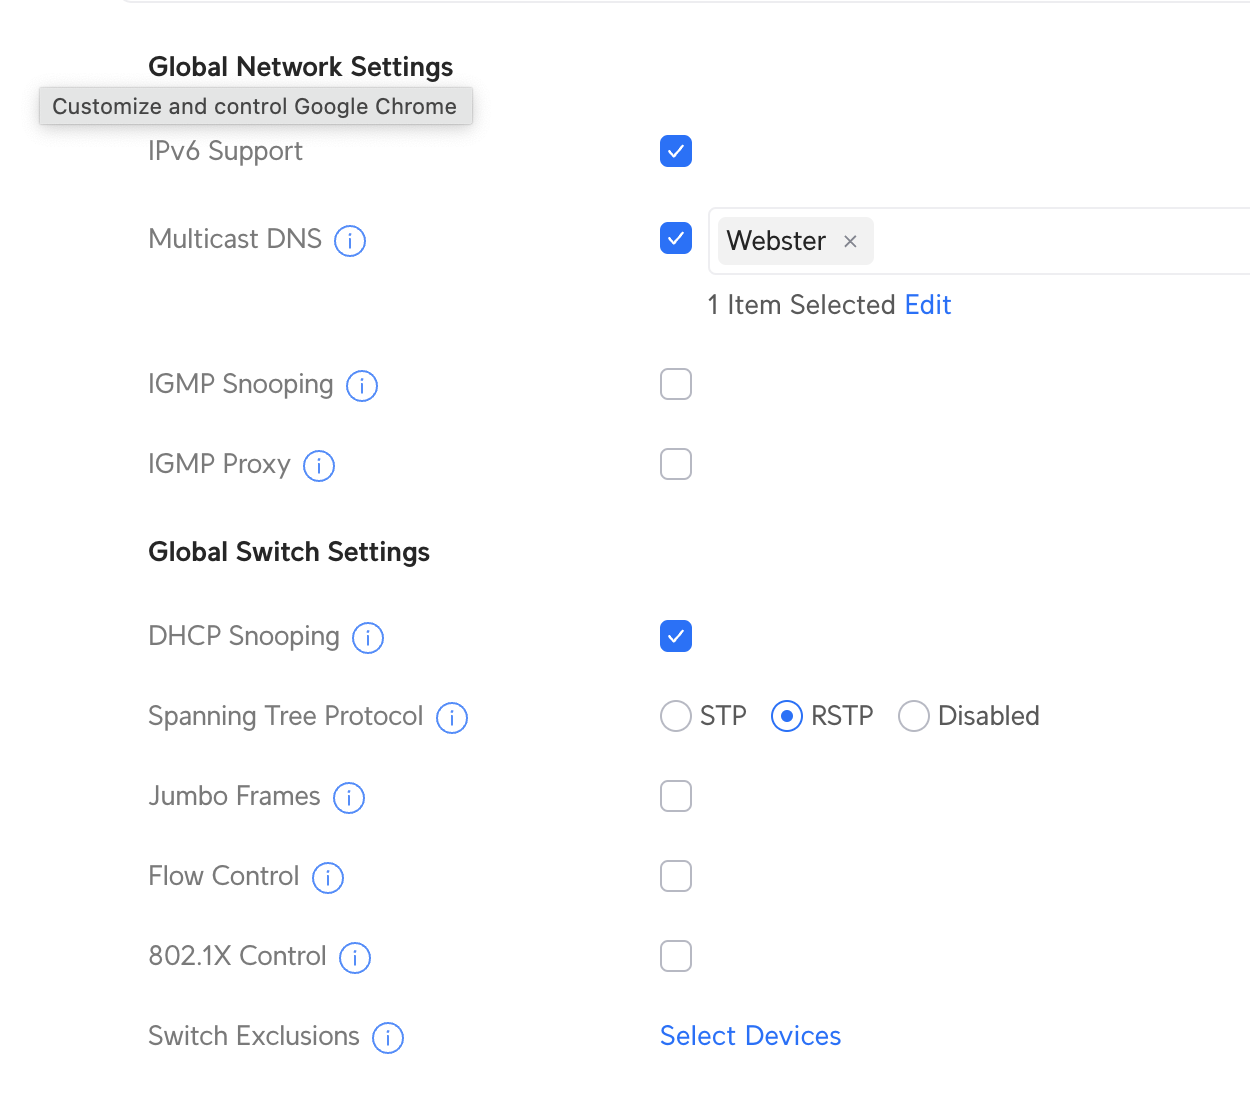Click the IGMP Snooping info icon
This screenshot has width=1250, height=1104.
(362, 386)
